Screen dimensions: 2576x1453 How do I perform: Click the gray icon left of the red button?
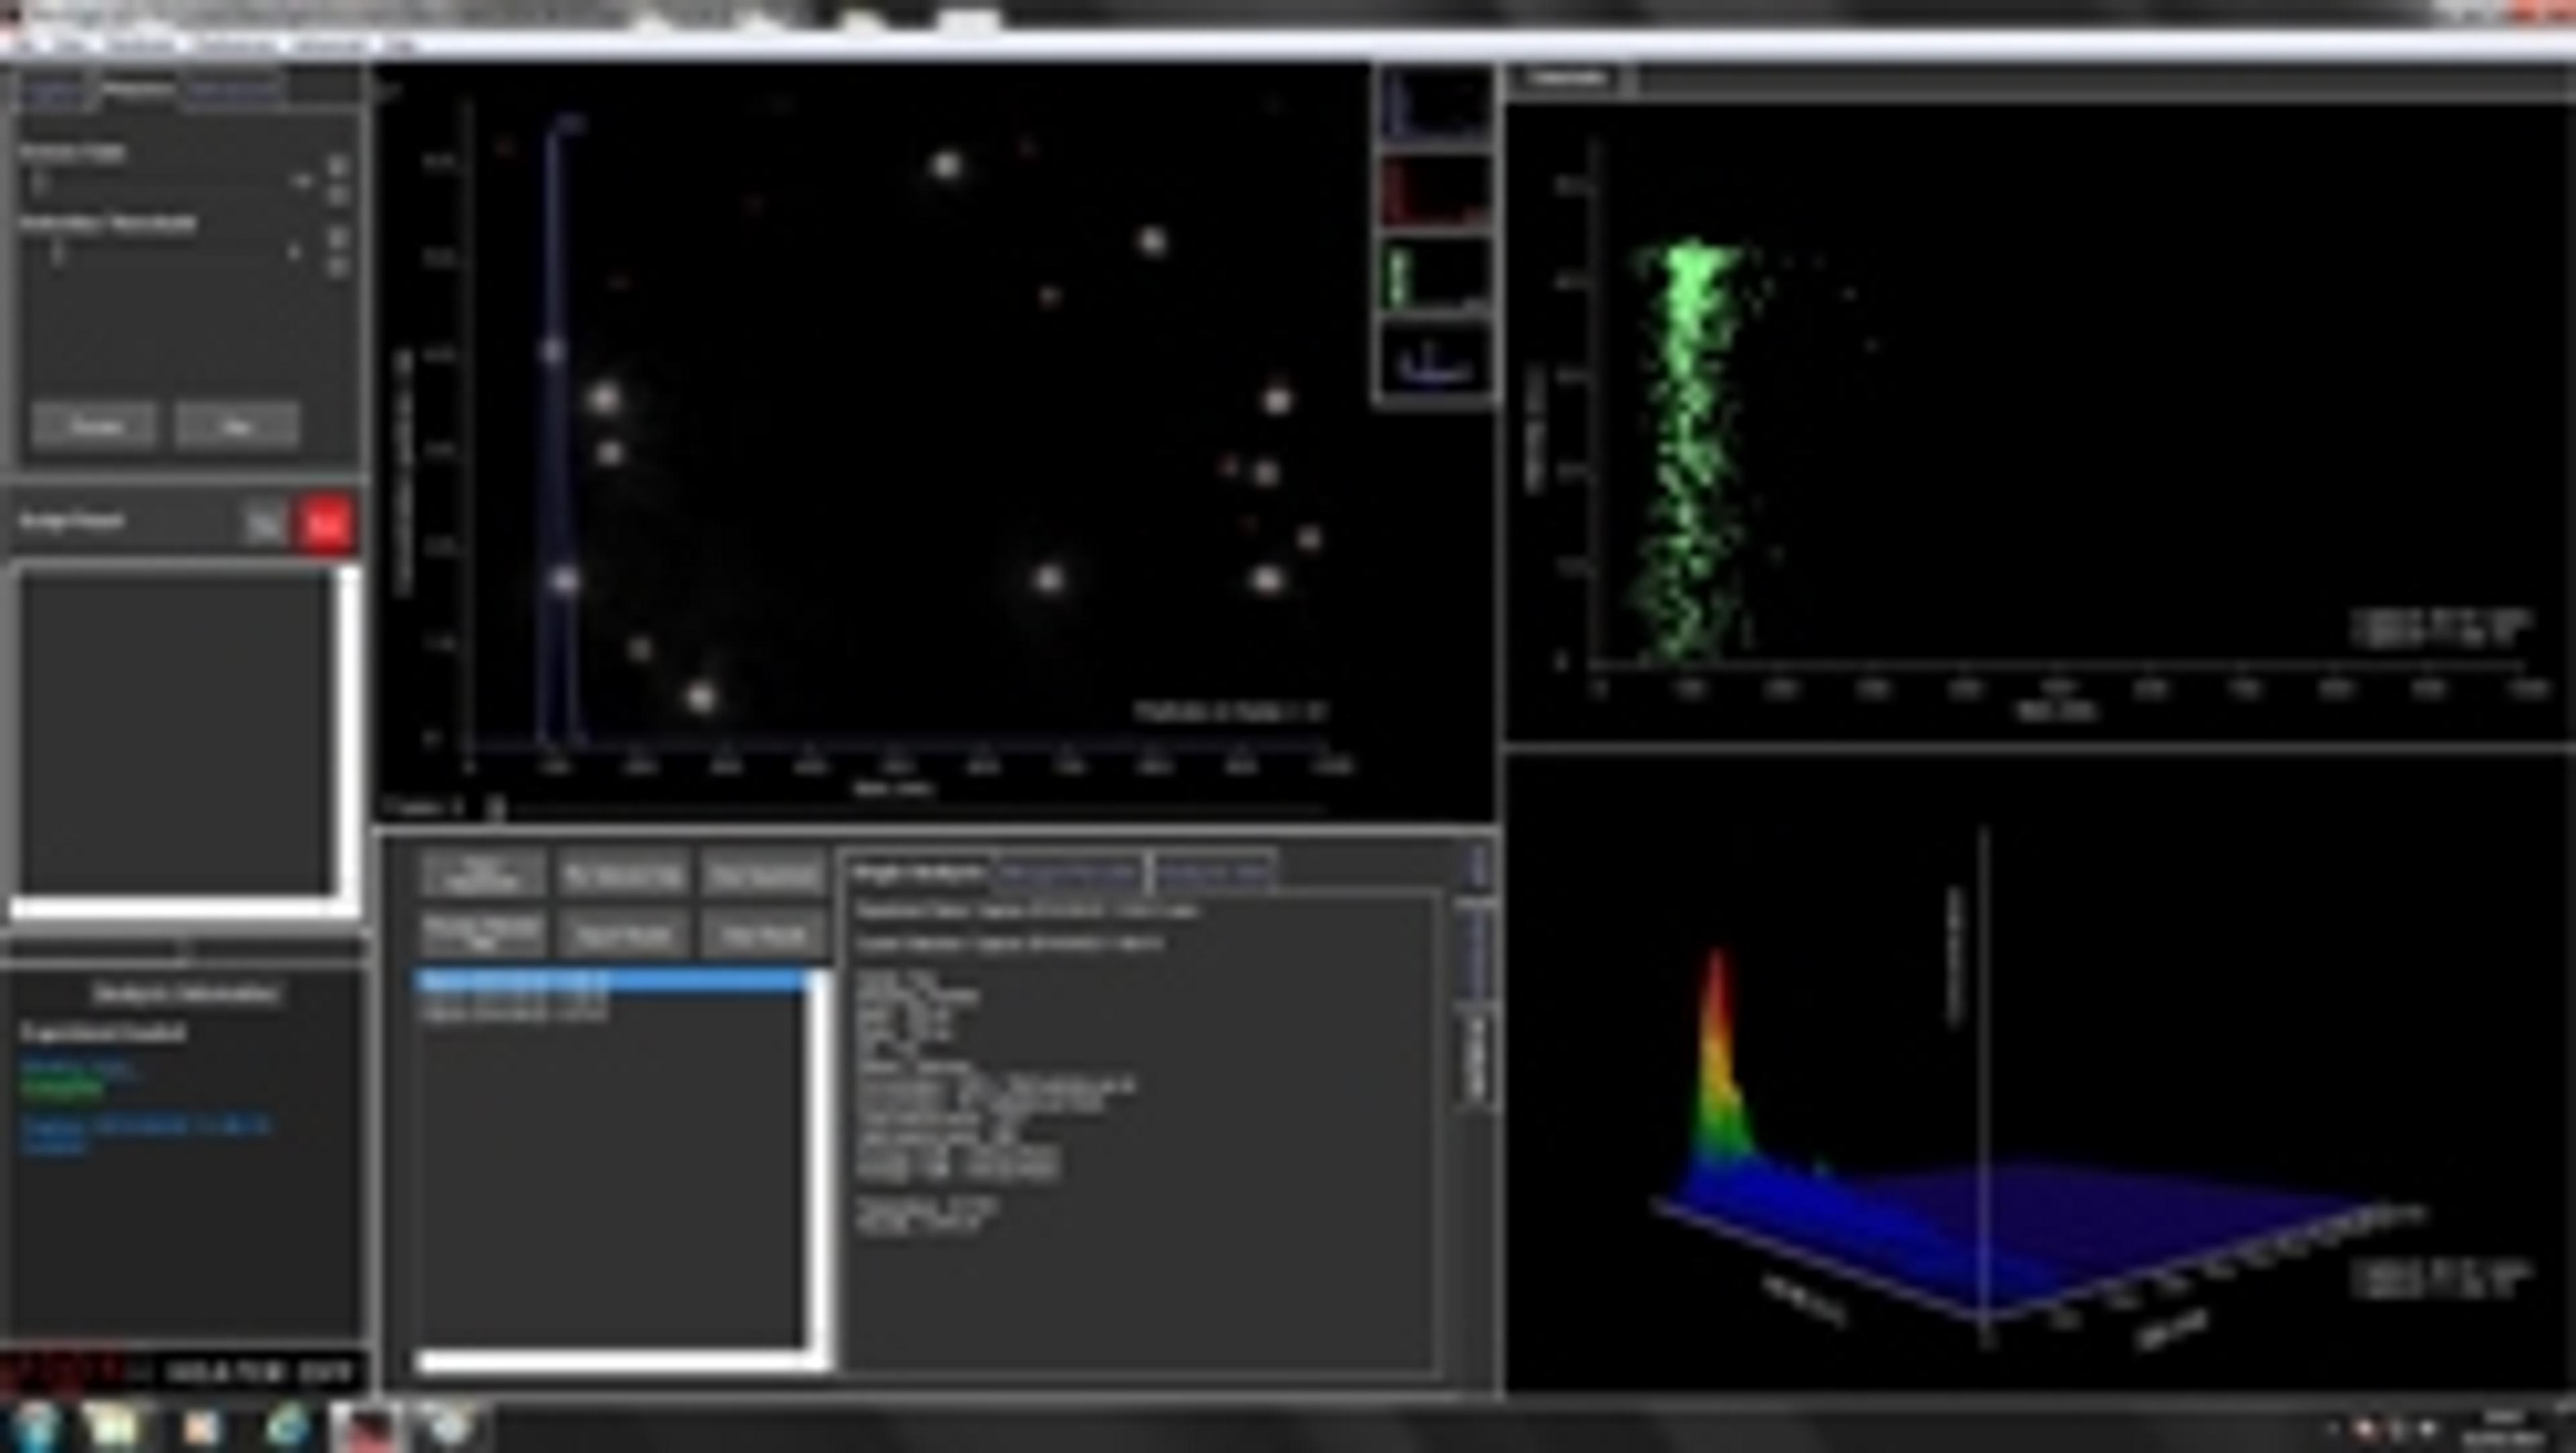click(265, 523)
